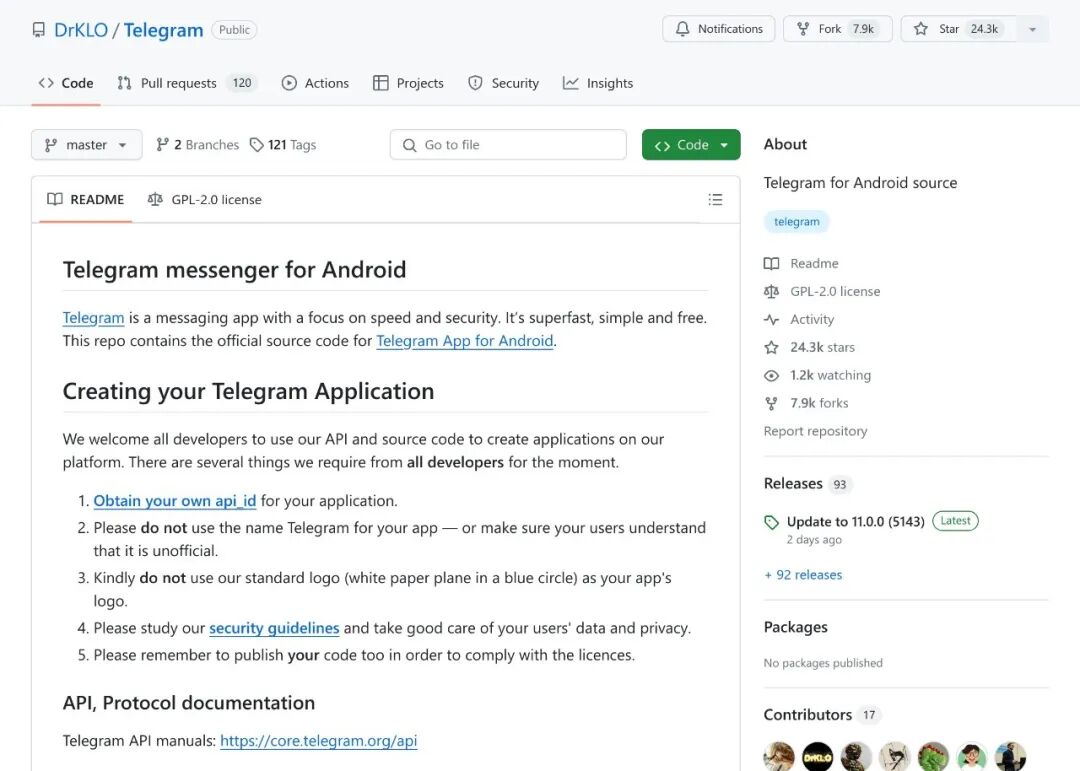Click the Telegram messenger for Android heading
This screenshot has height=771, width=1080.
pos(234,269)
